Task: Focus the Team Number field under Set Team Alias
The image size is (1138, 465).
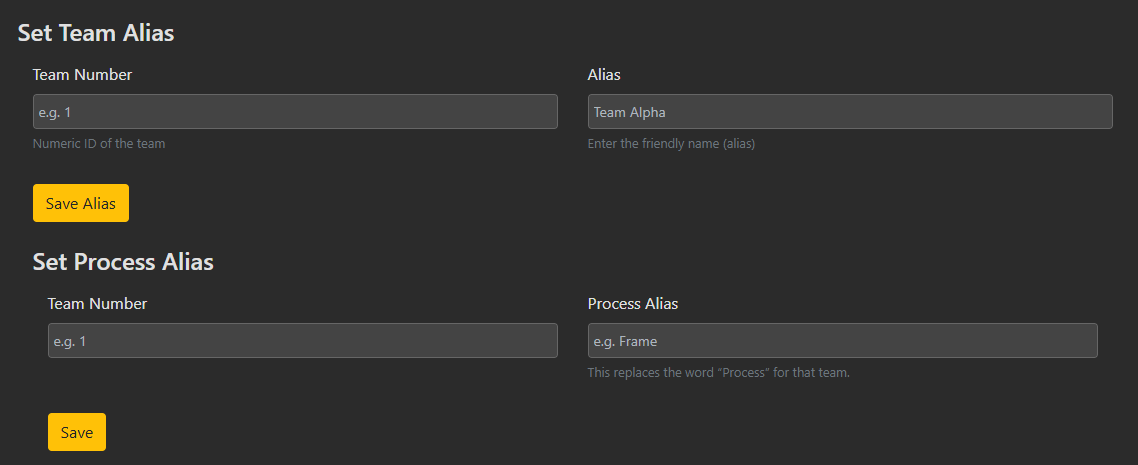Action: click(295, 112)
